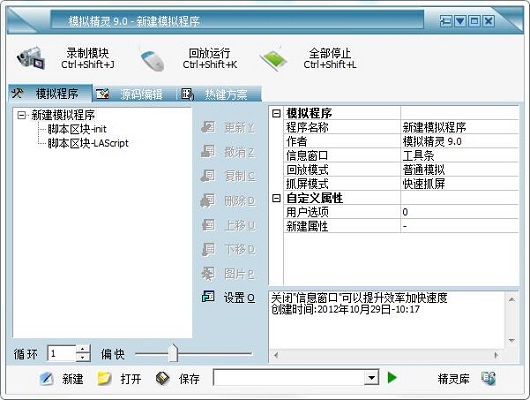Open the 精灵库 library icon
The height and width of the screenshot is (400, 530).
(x=488, y=378)
